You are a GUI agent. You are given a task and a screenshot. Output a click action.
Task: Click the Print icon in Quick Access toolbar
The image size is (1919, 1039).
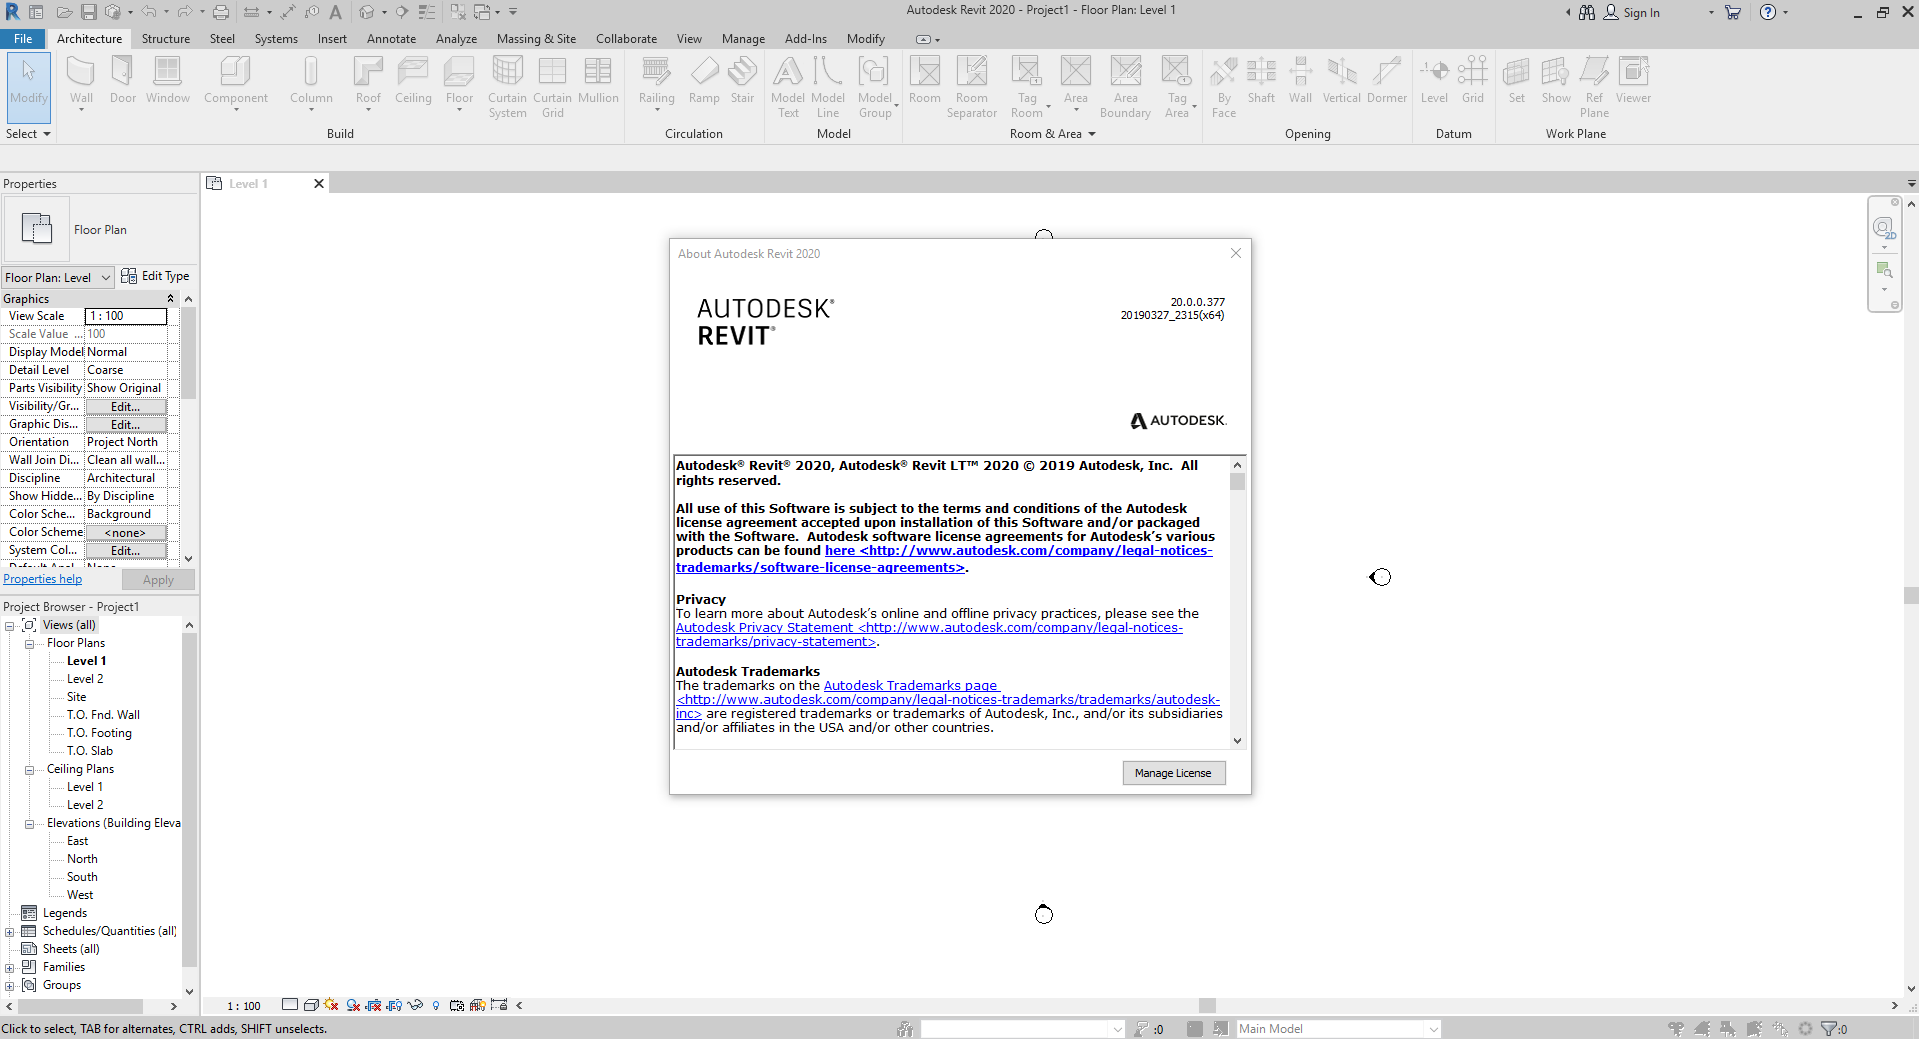click(220, 12)
